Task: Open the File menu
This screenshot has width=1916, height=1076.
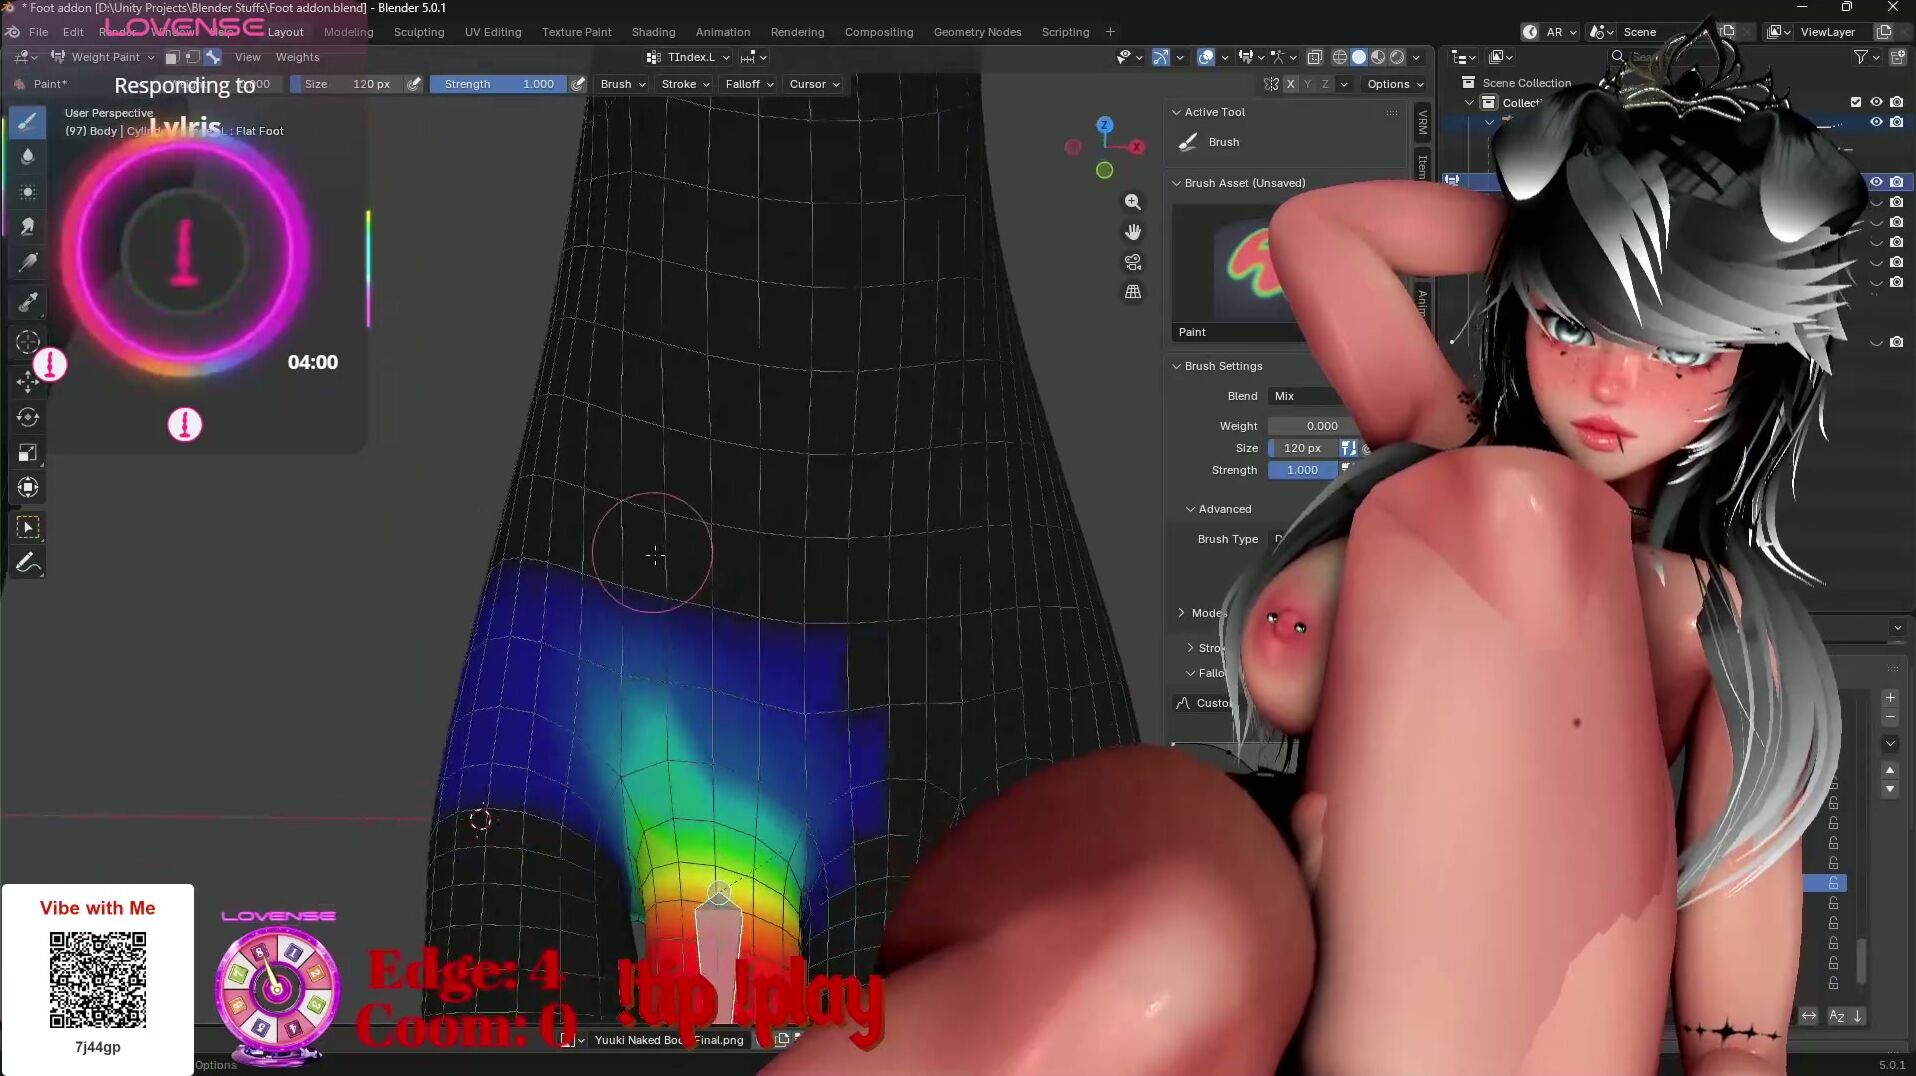Action: point(38,32)
